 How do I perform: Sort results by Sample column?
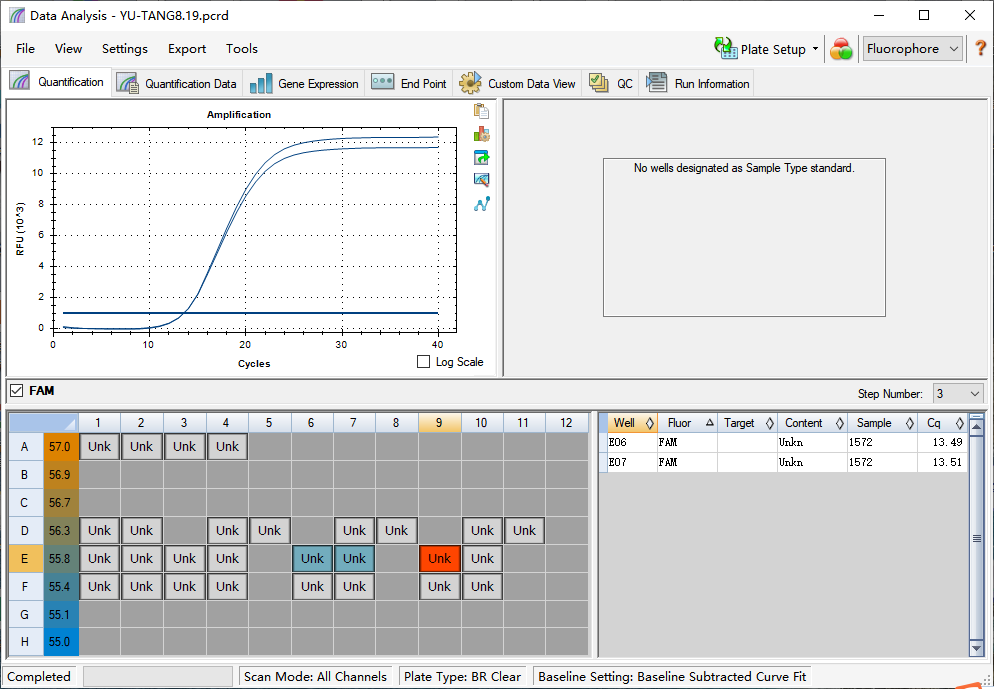point(882,423)
